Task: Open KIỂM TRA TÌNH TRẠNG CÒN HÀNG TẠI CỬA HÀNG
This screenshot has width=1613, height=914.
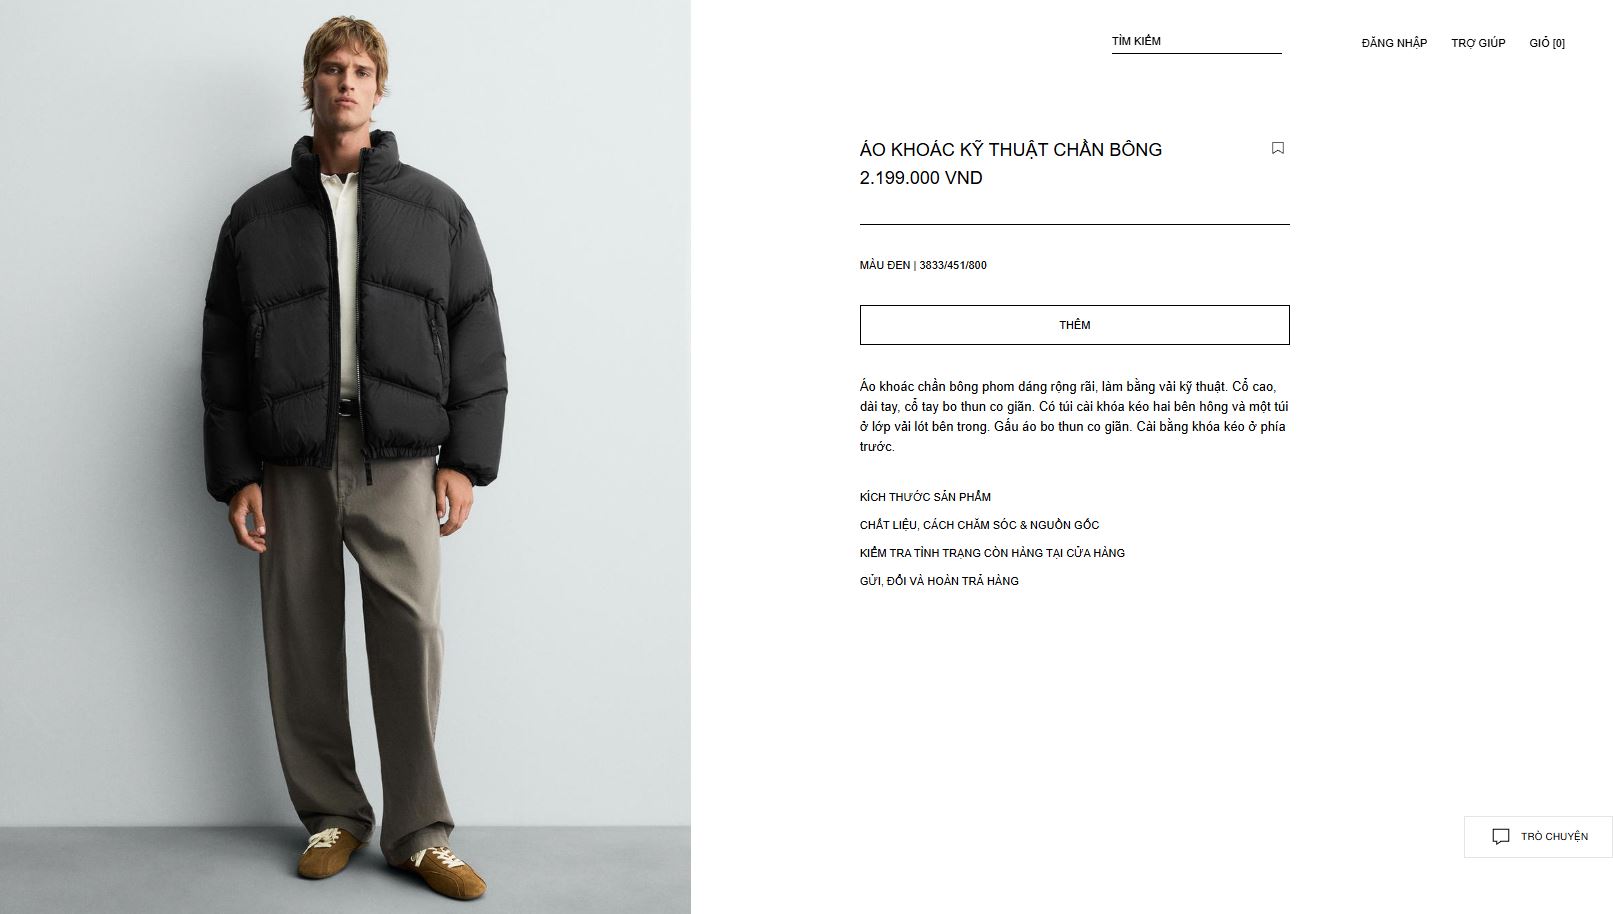Action: [992, 553]
